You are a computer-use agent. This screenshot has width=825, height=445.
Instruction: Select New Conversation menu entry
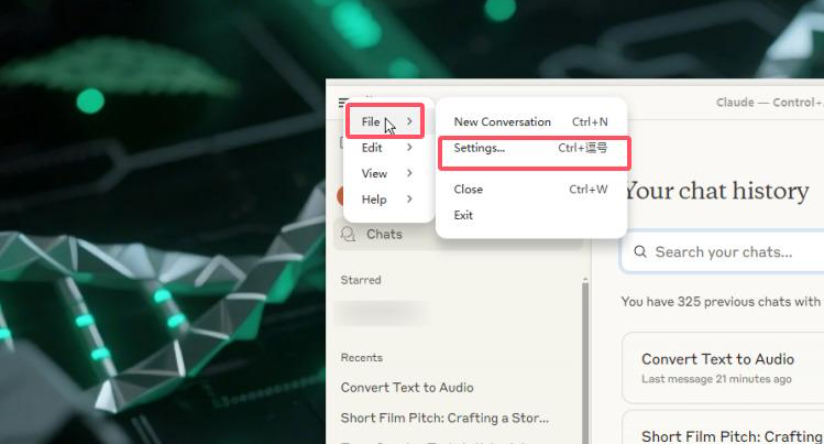tap(531, 122)
